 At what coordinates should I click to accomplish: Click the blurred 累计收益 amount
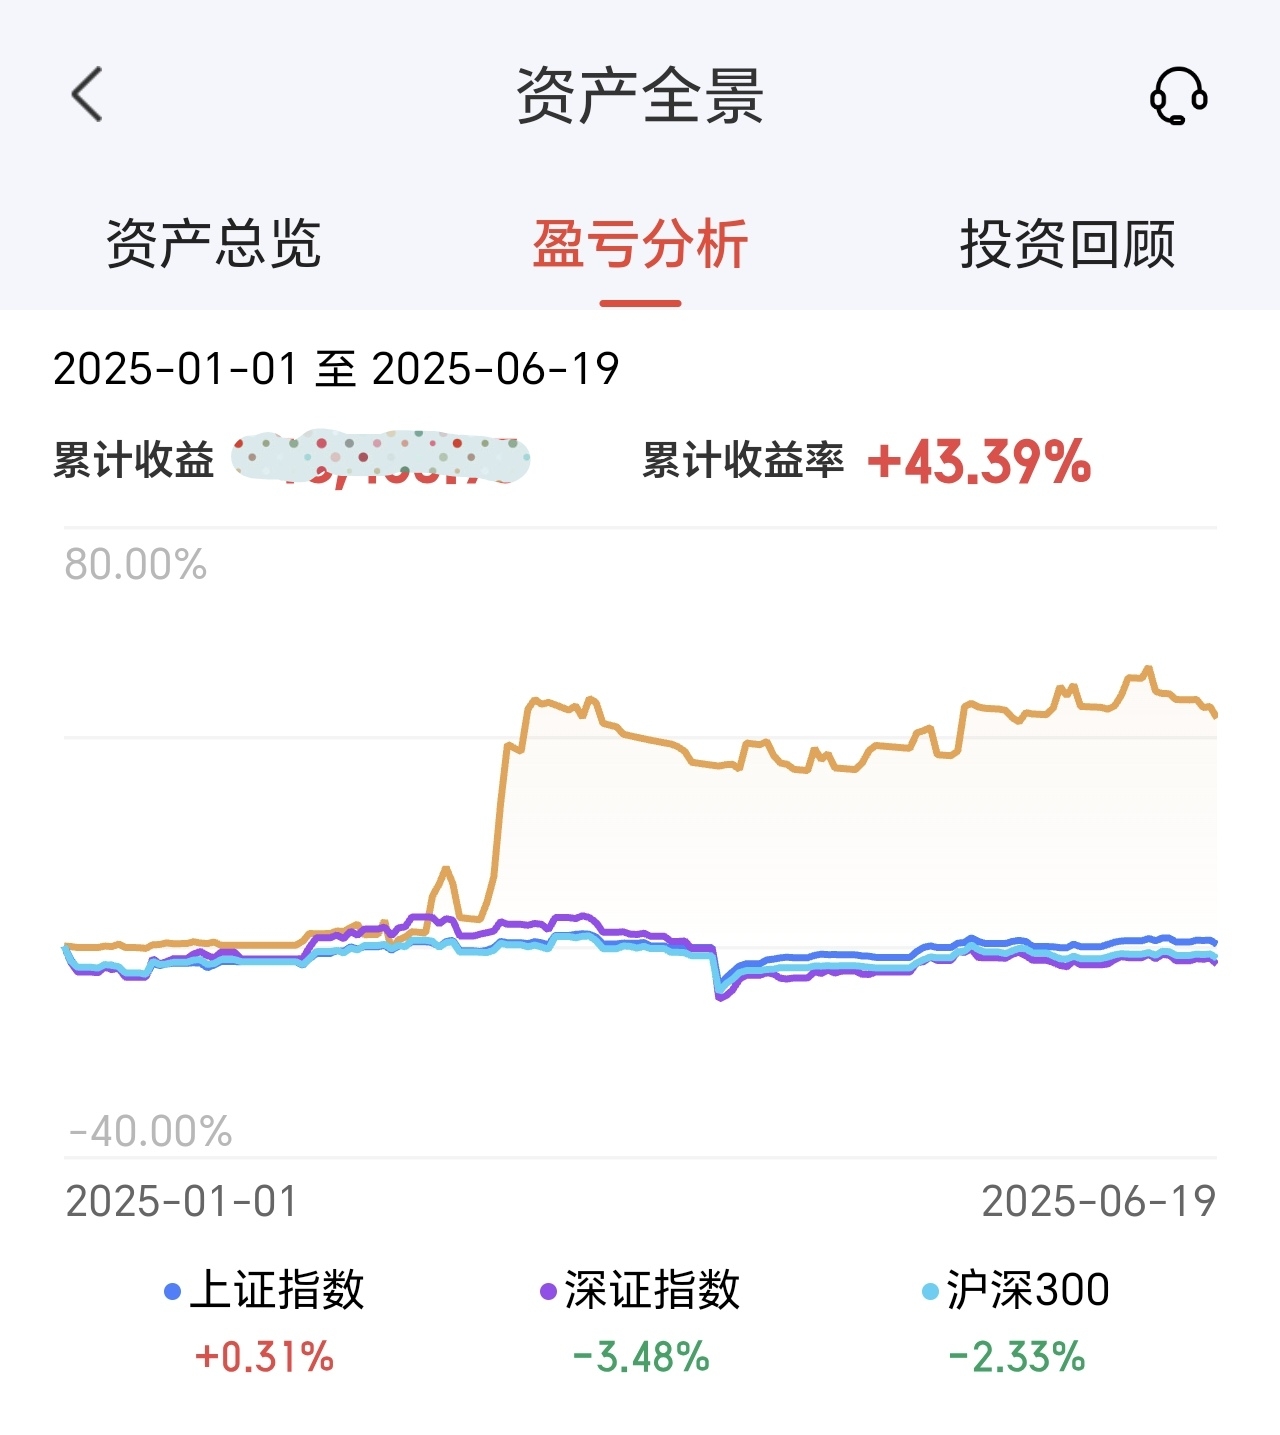[x=380, y=459]
